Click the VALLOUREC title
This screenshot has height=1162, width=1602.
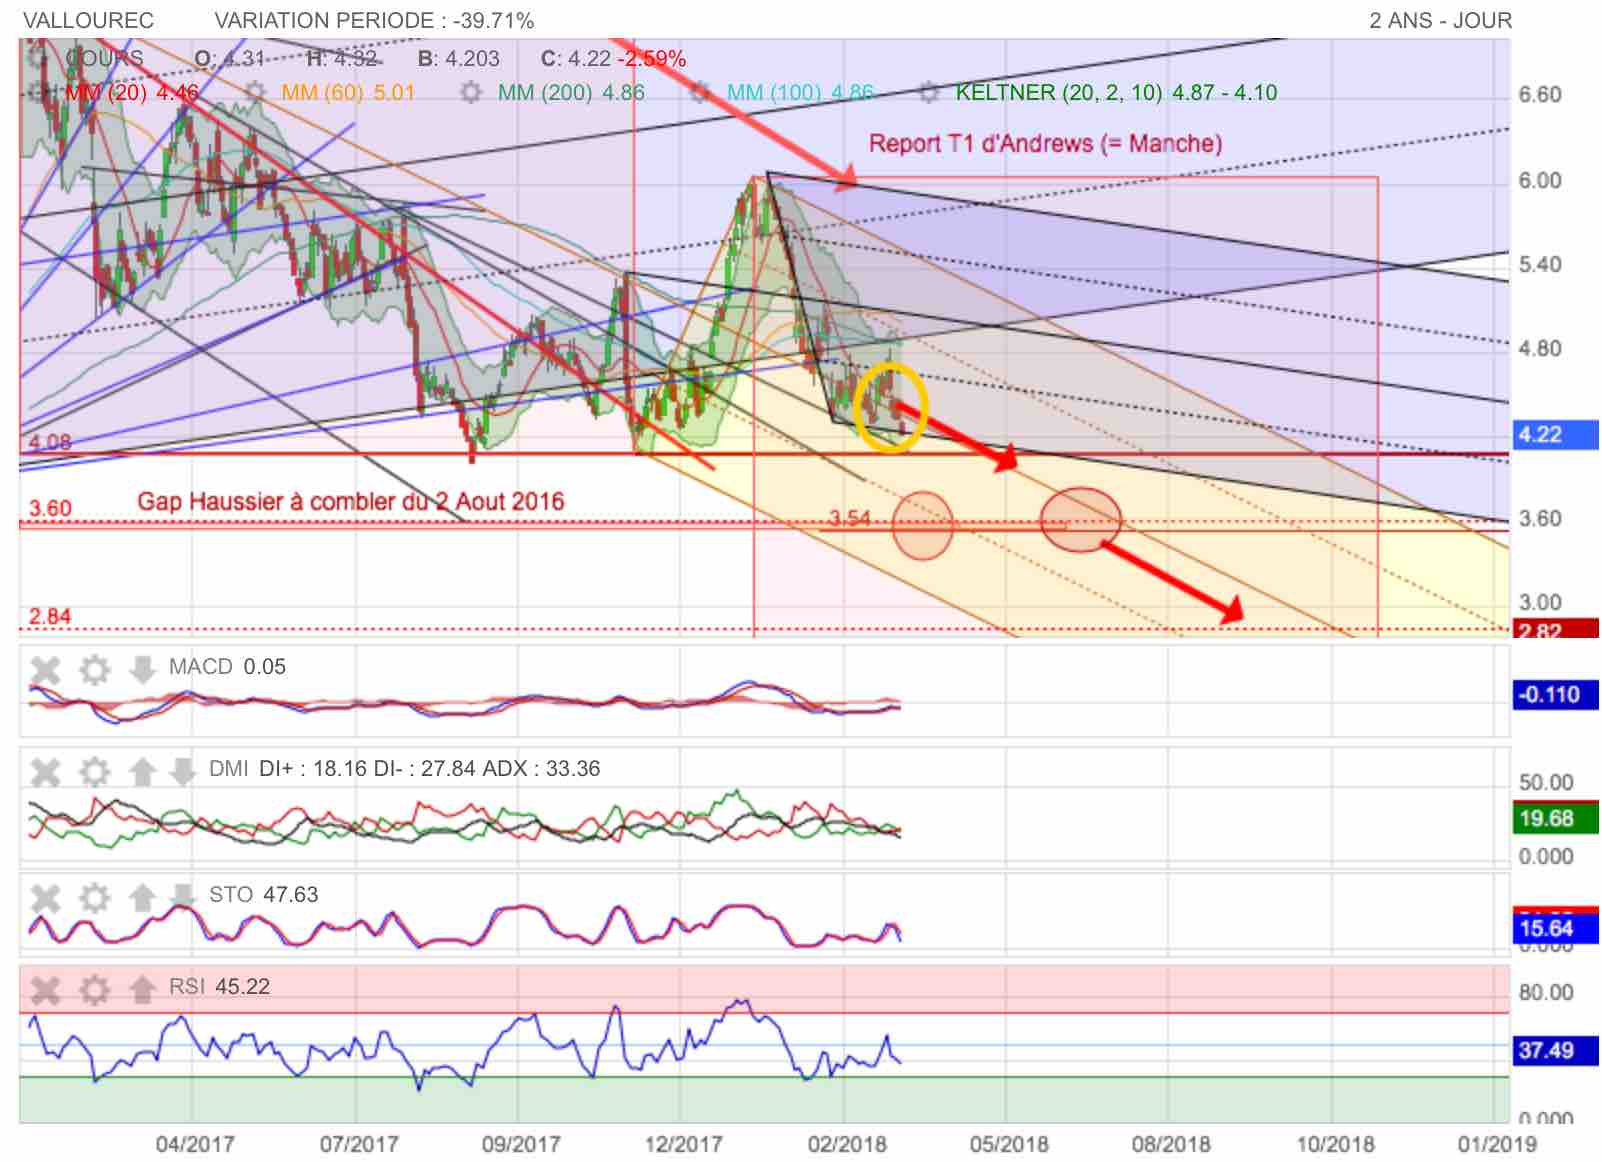(x=89, y=20)
